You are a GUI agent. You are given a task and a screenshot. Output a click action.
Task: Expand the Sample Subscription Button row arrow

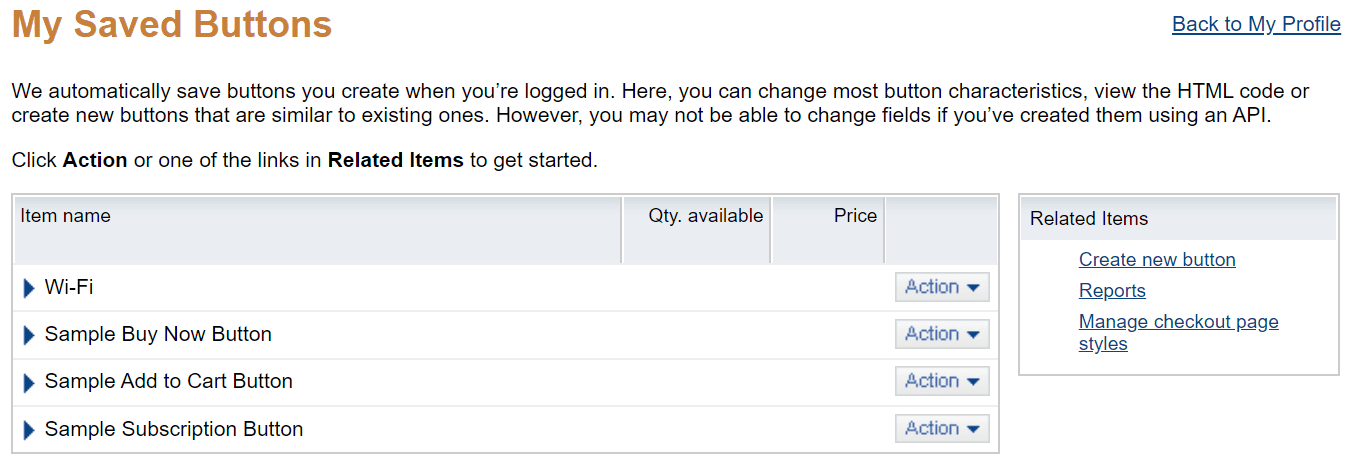tap(29, 430)
